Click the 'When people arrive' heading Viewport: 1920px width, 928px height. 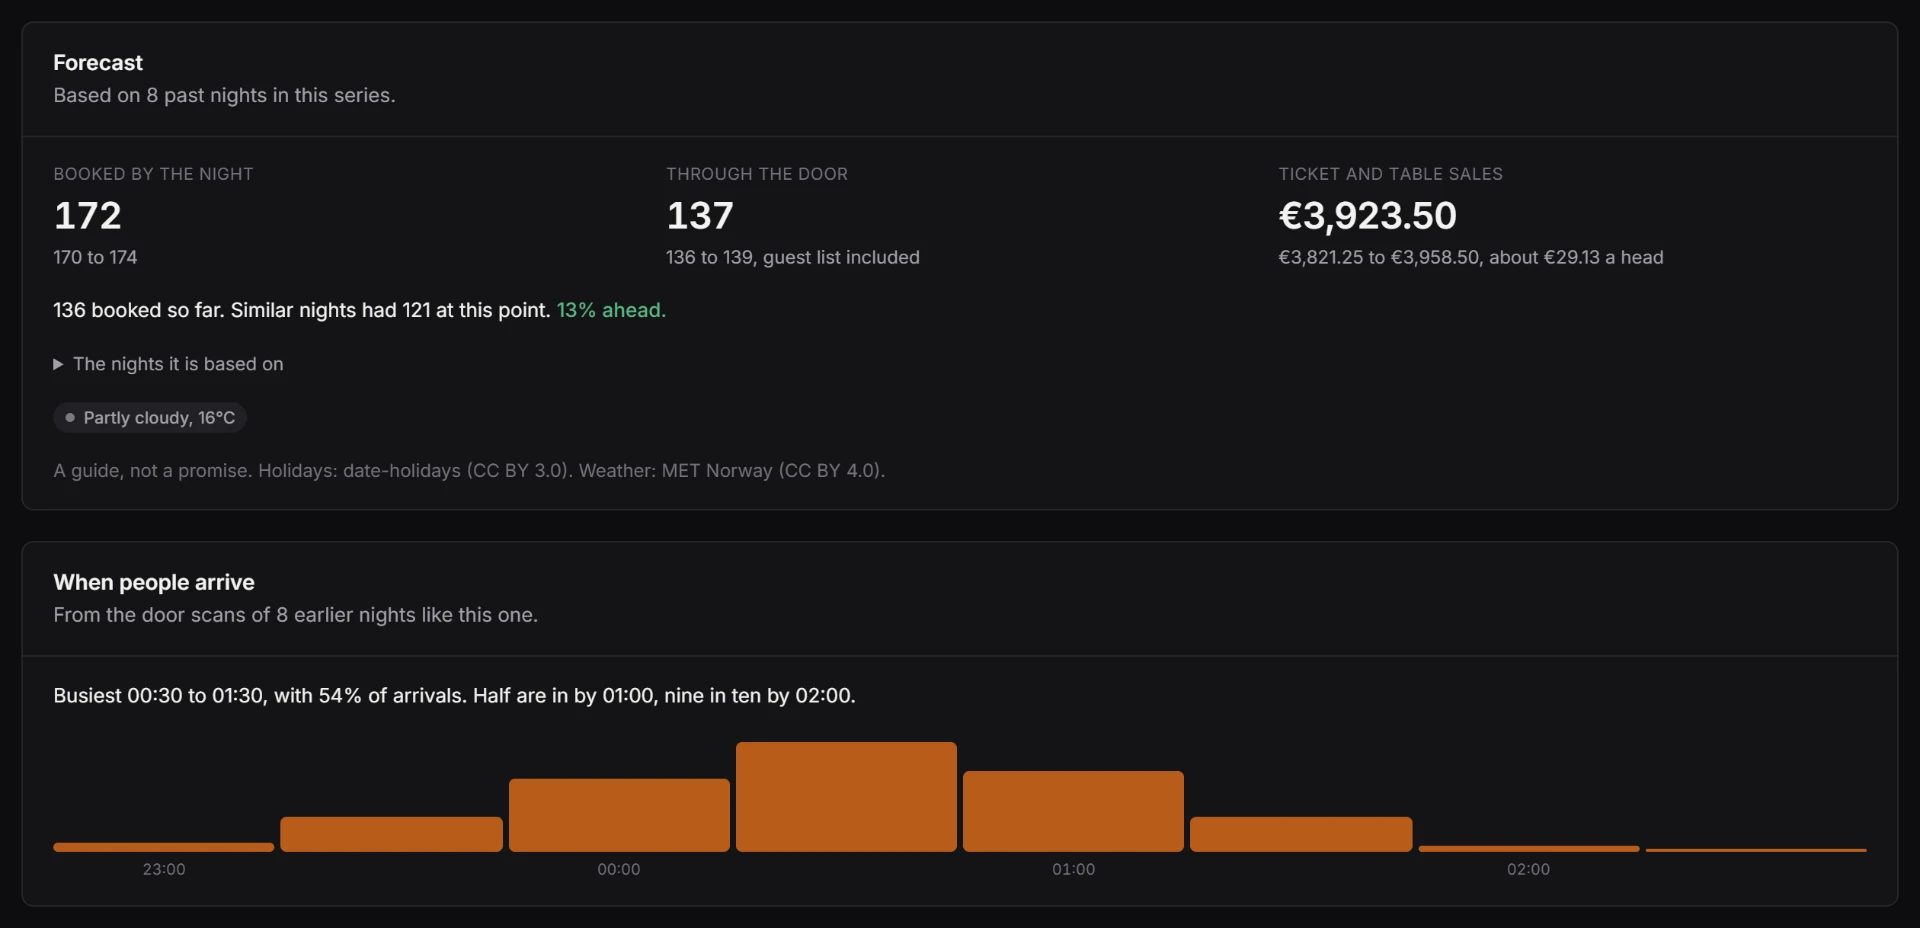coord(154,582)
